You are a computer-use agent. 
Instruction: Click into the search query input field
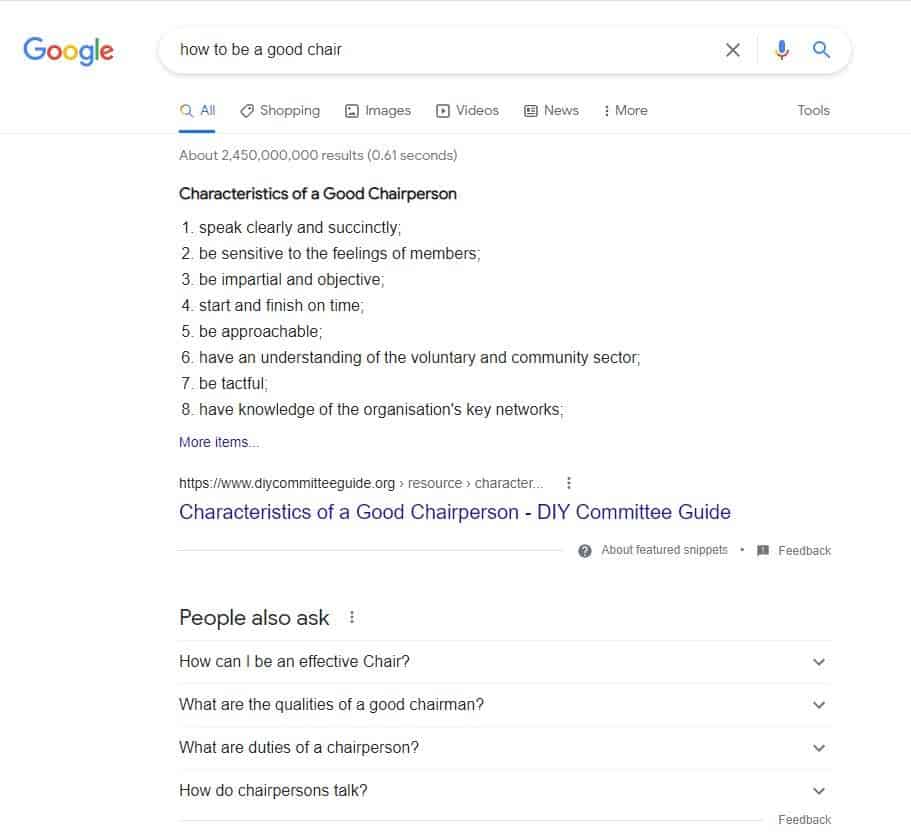click(442, 50)
